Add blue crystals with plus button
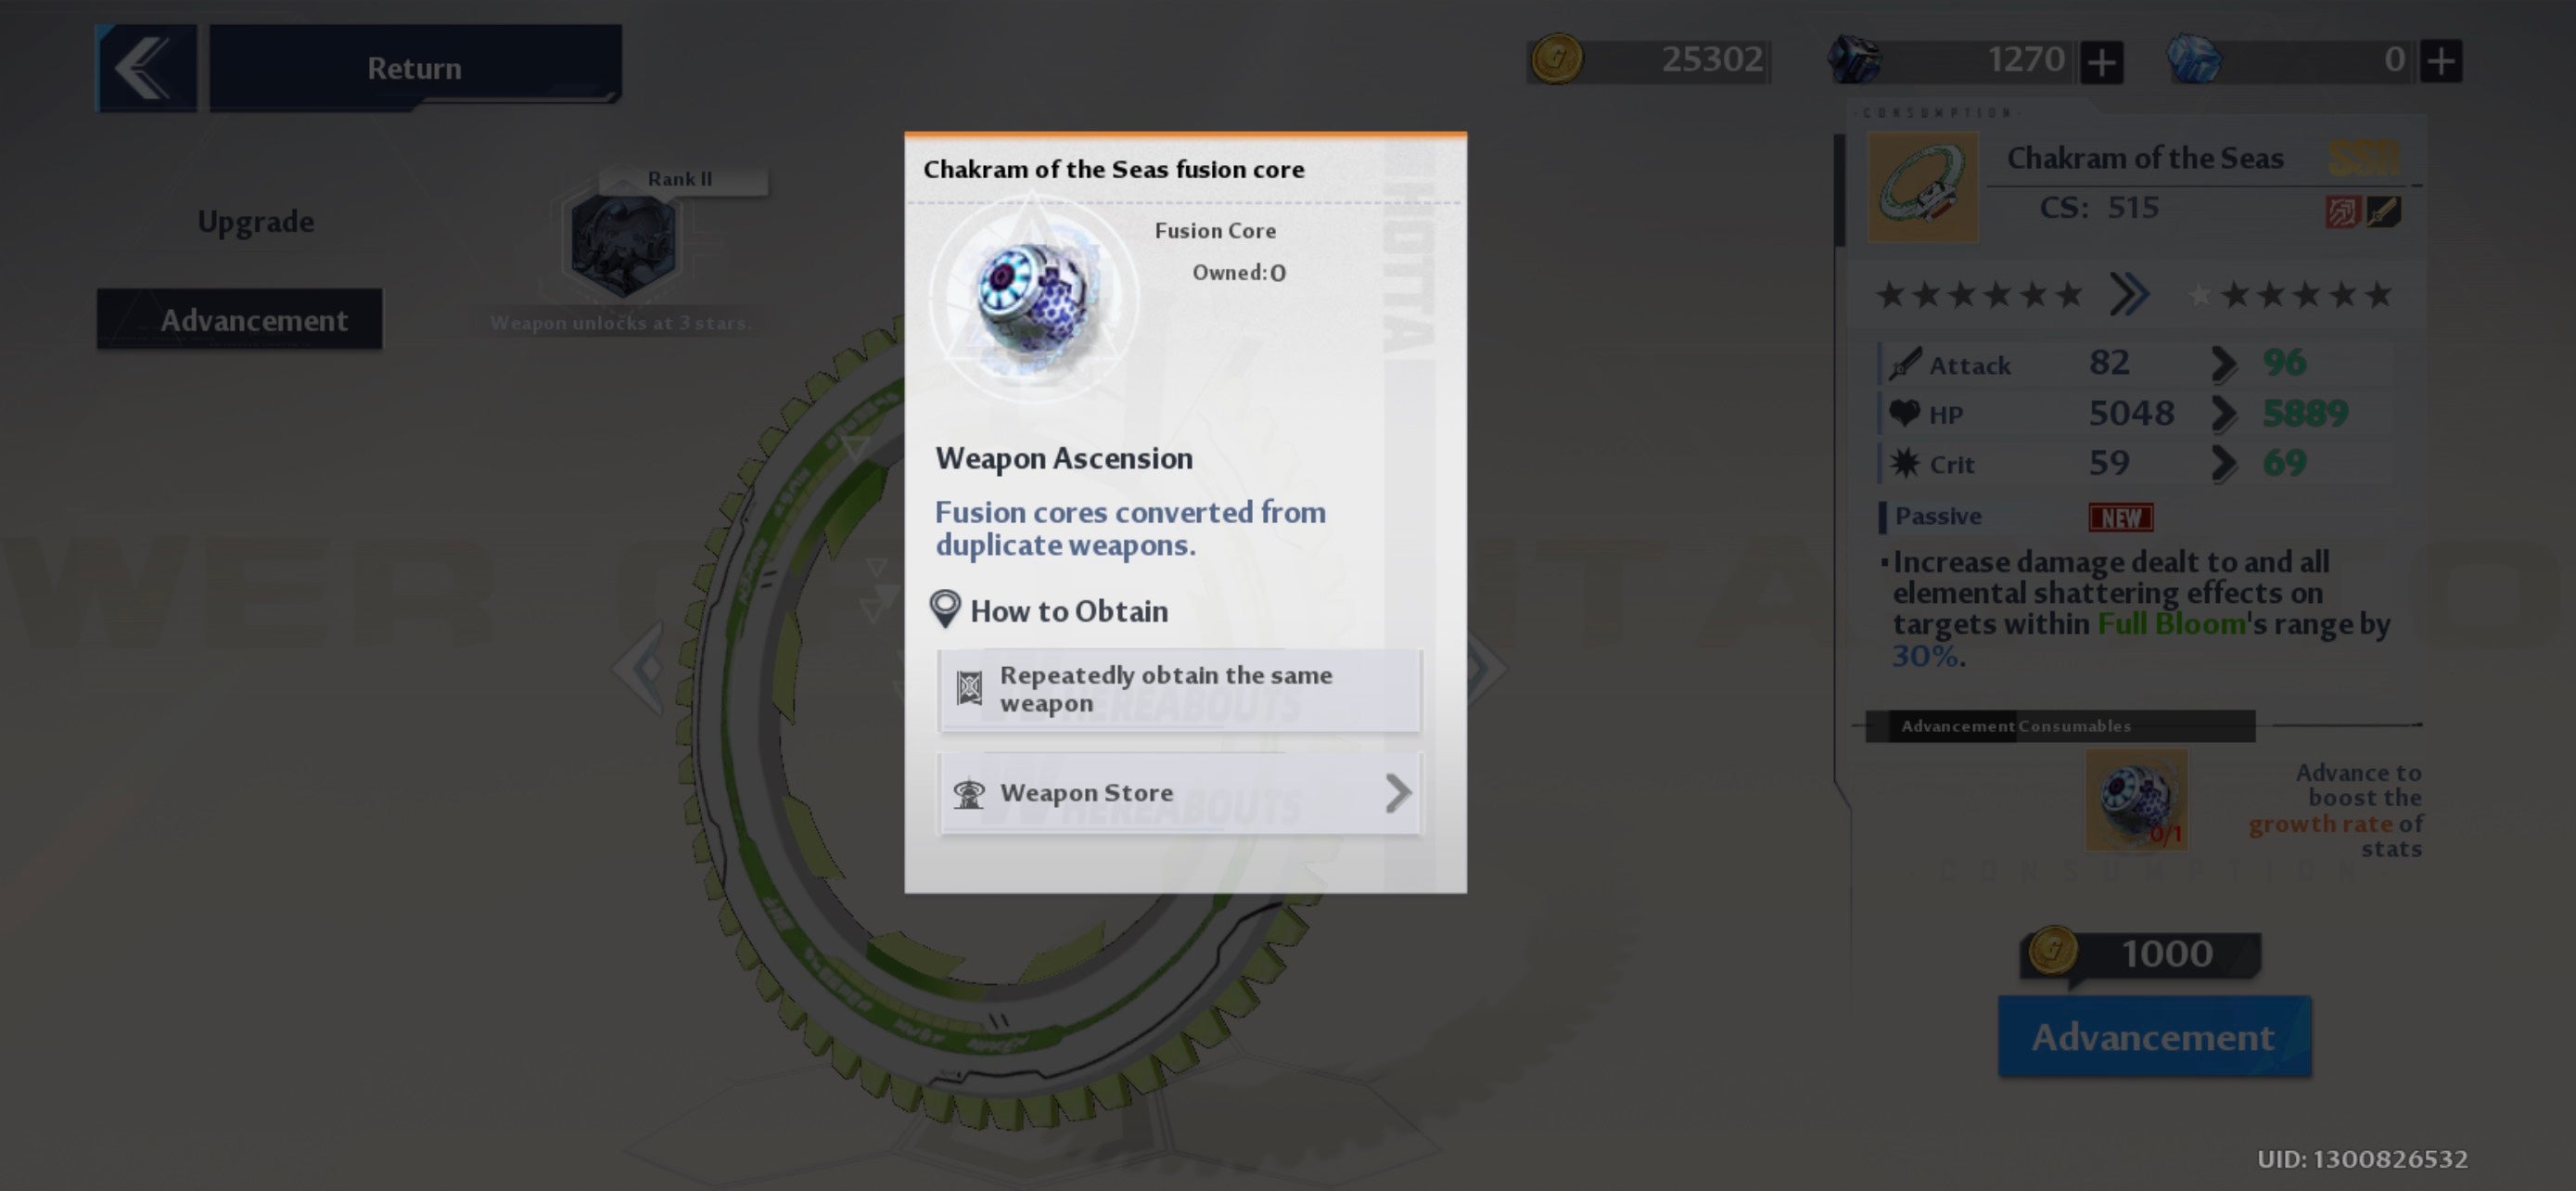Image resolution: width=2576 pixels, height=1191 pixels. pyautogui.click(x=2441, y=62)
